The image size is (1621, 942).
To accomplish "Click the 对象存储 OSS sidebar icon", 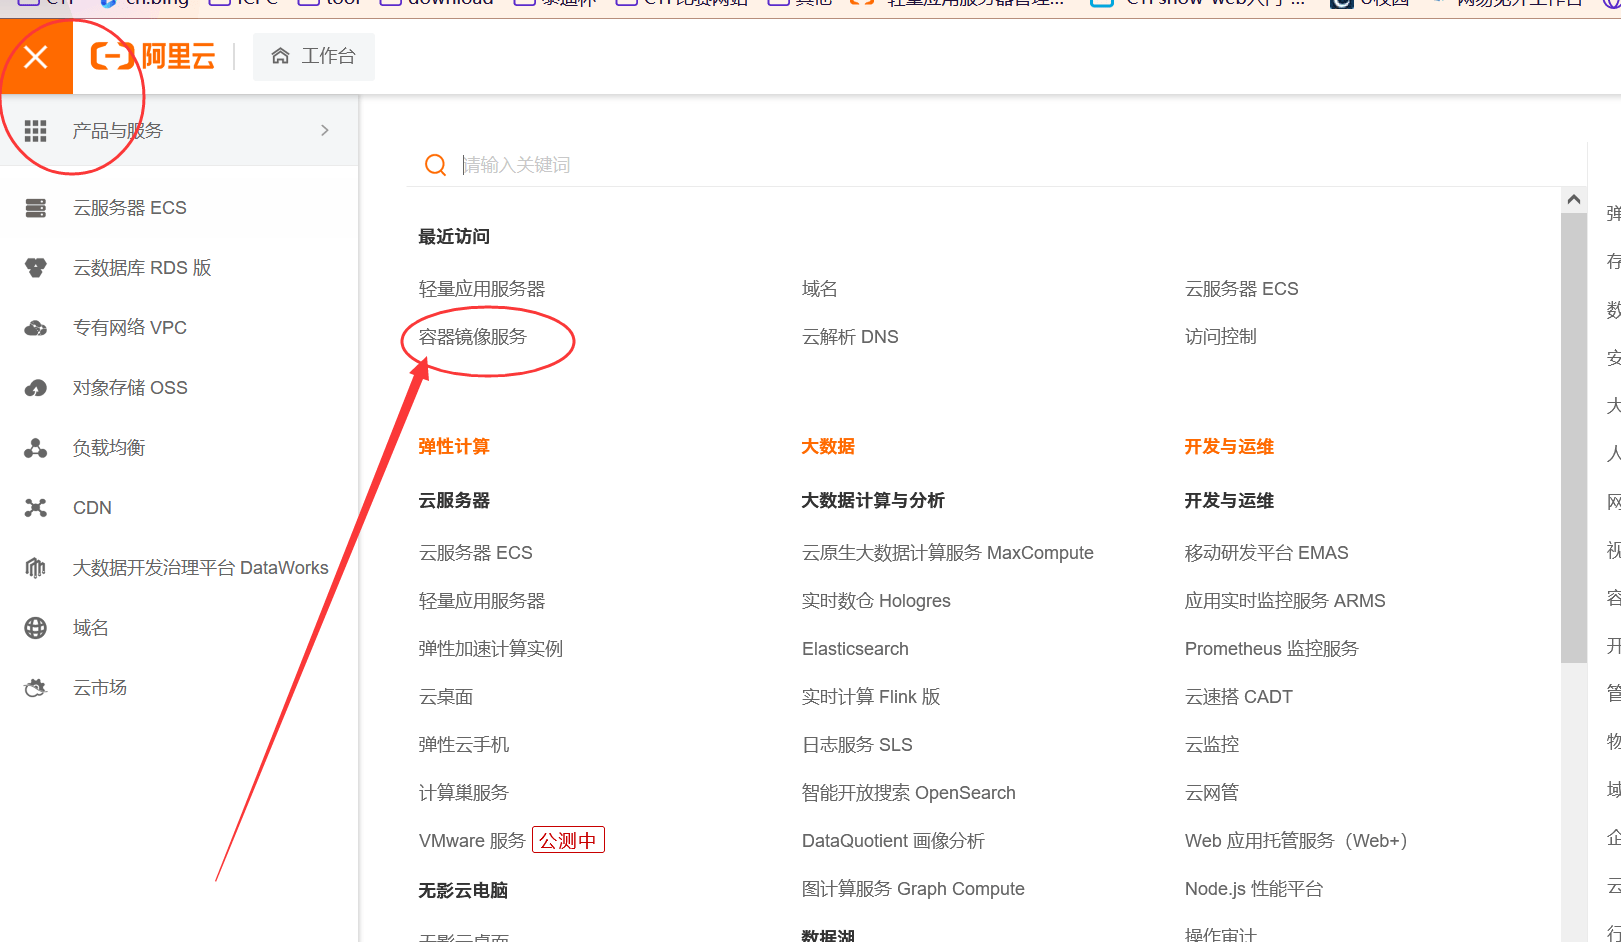I will pyautogui.click(x=36, y=388).
